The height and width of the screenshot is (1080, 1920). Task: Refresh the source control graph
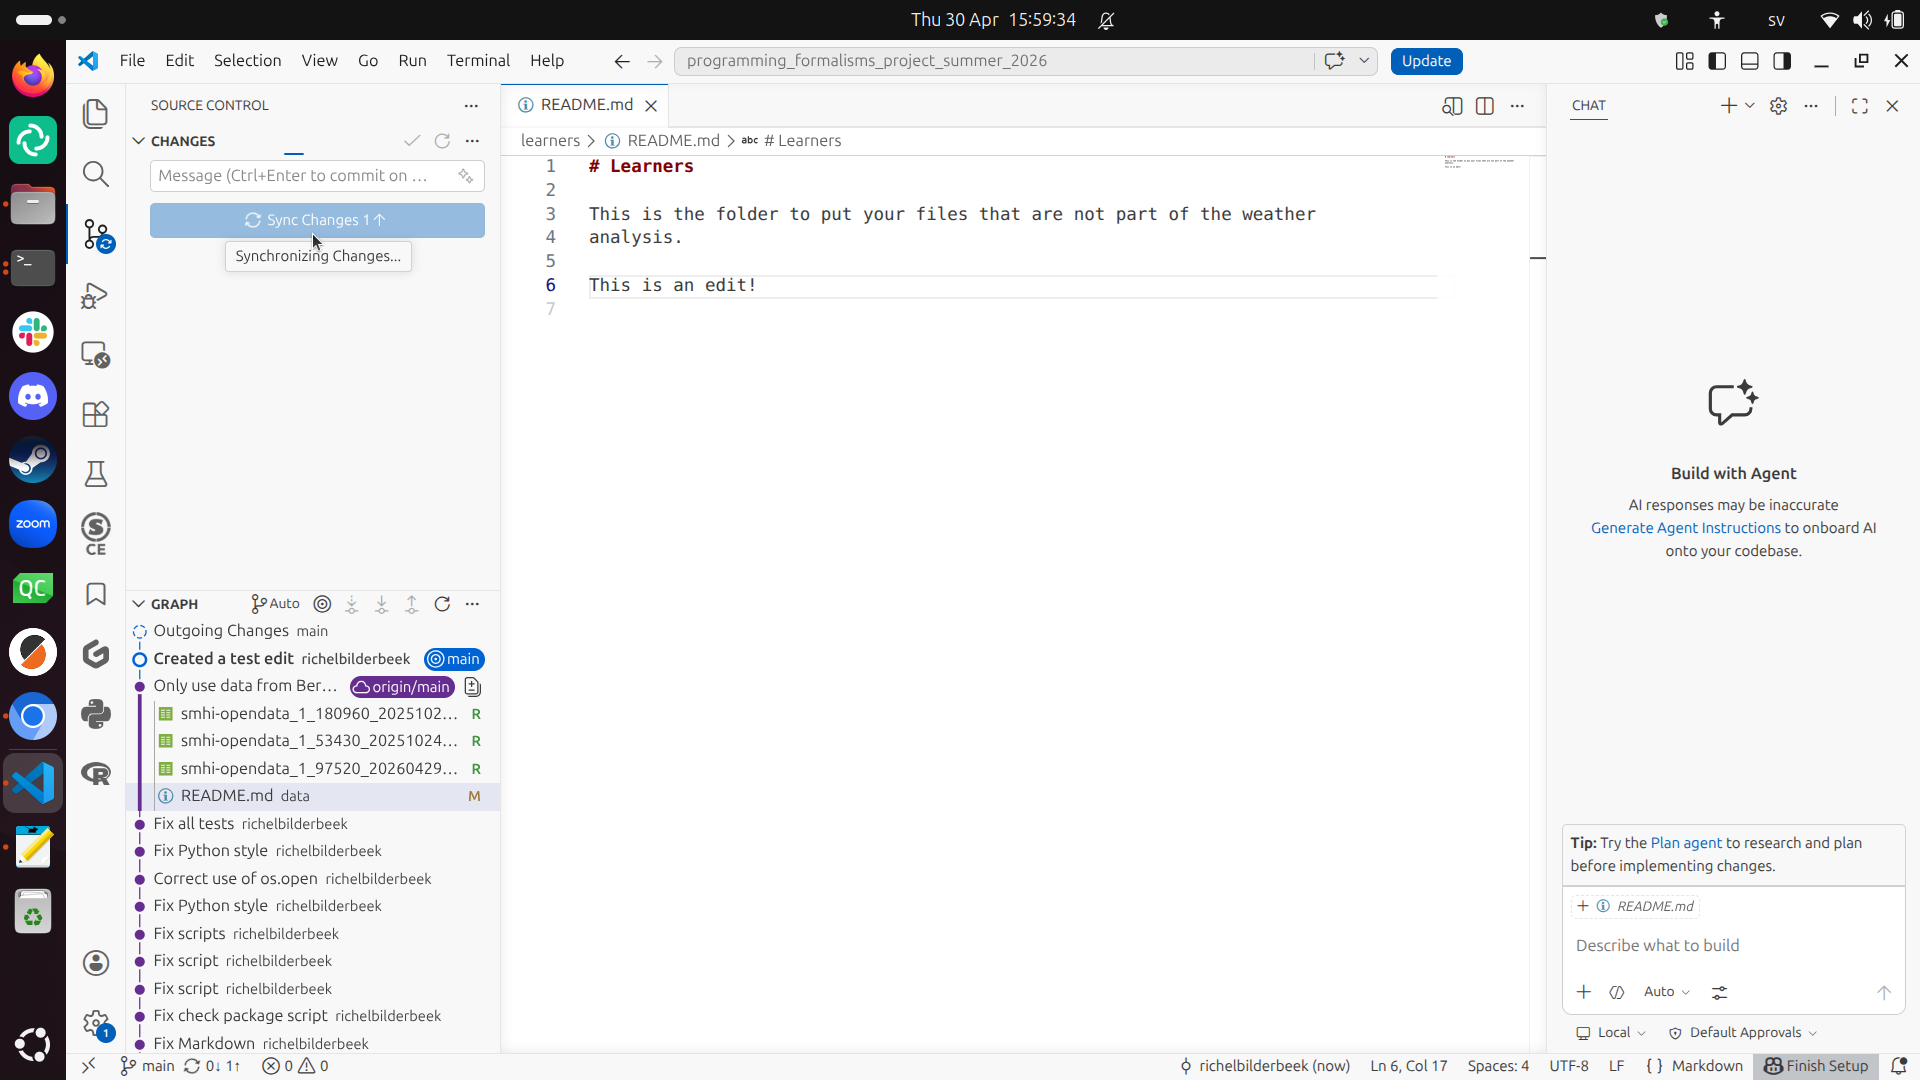pos(442,604)
